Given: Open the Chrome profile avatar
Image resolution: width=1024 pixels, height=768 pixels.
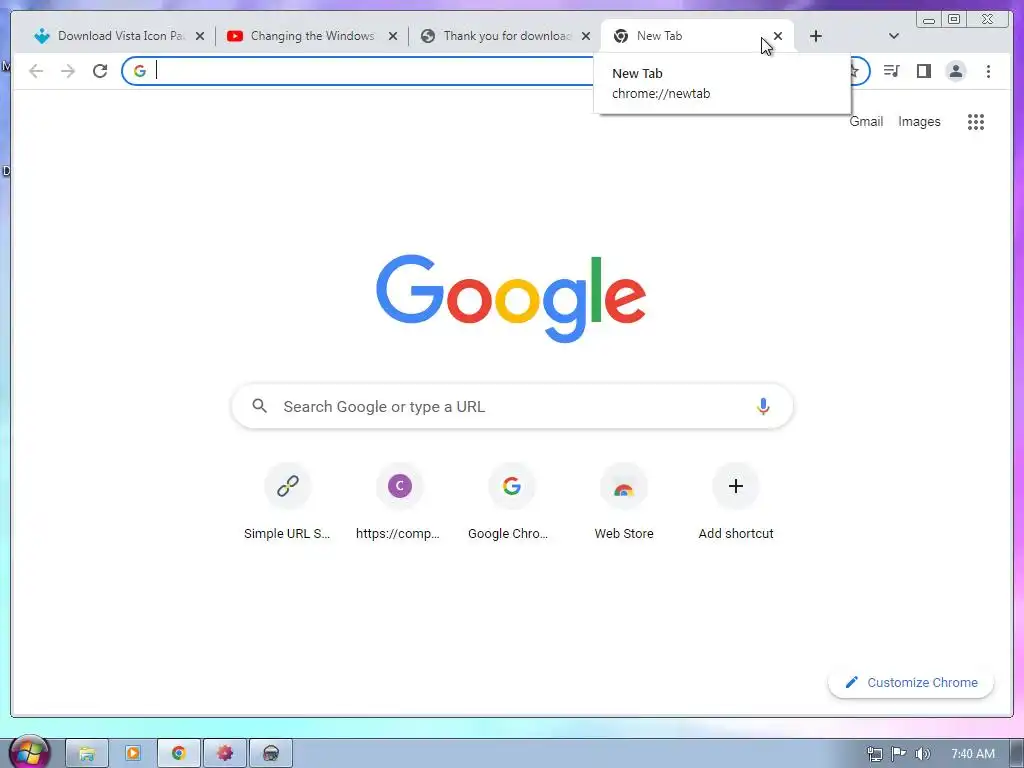Looking at the screenshot, I should click(955, 71).
